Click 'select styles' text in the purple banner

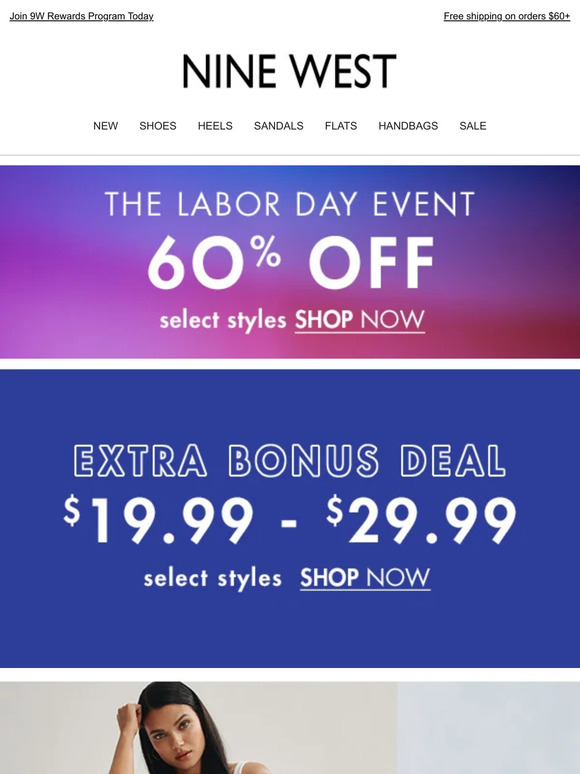pyautogui.click(x=223, y=321)
